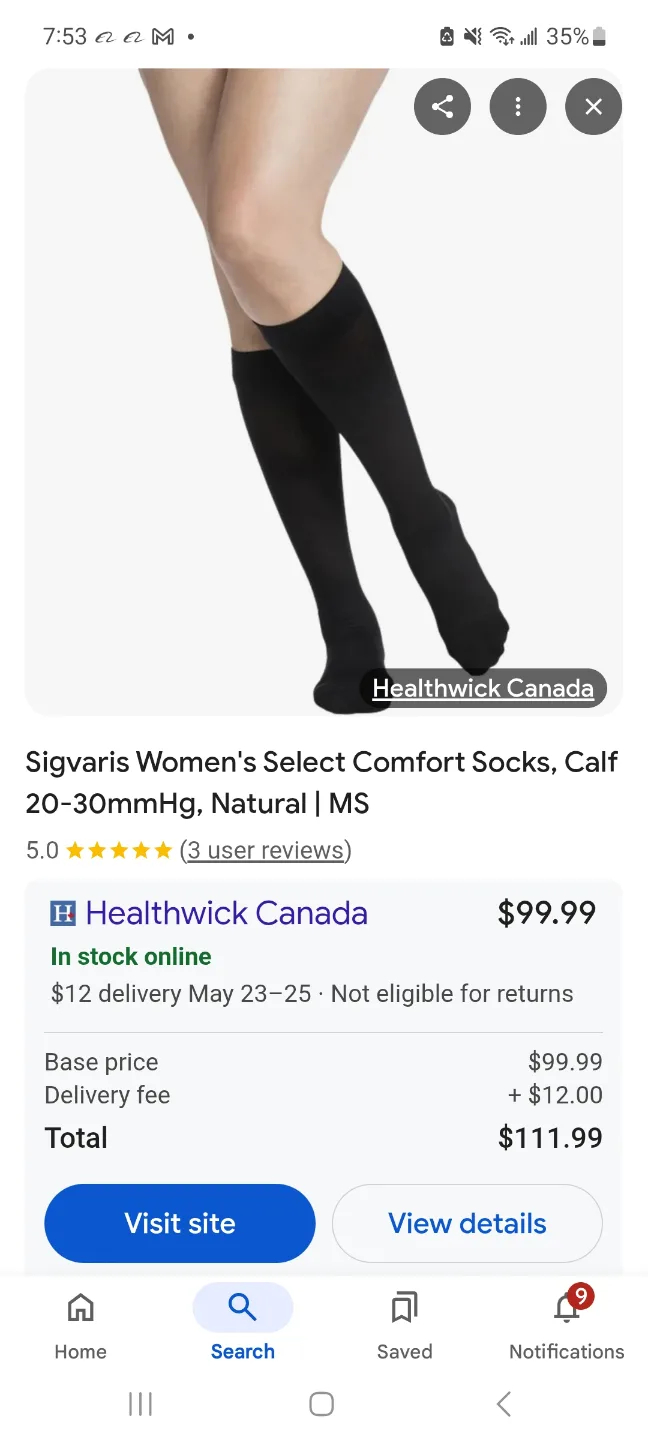This screenshot has width=648, height=1440.
Task: Tap the recent apps button
Action: (x=140, y=1403)
